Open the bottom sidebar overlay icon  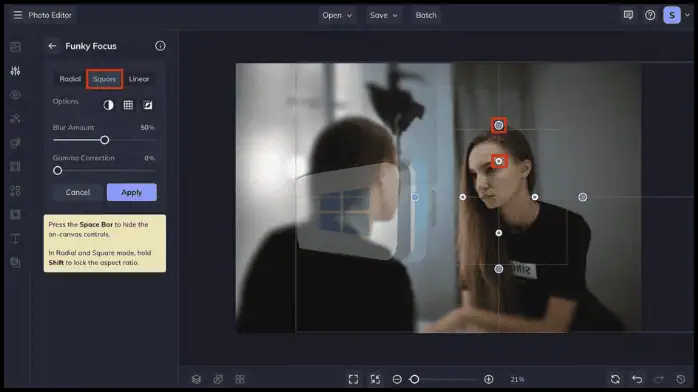[15, 263]
